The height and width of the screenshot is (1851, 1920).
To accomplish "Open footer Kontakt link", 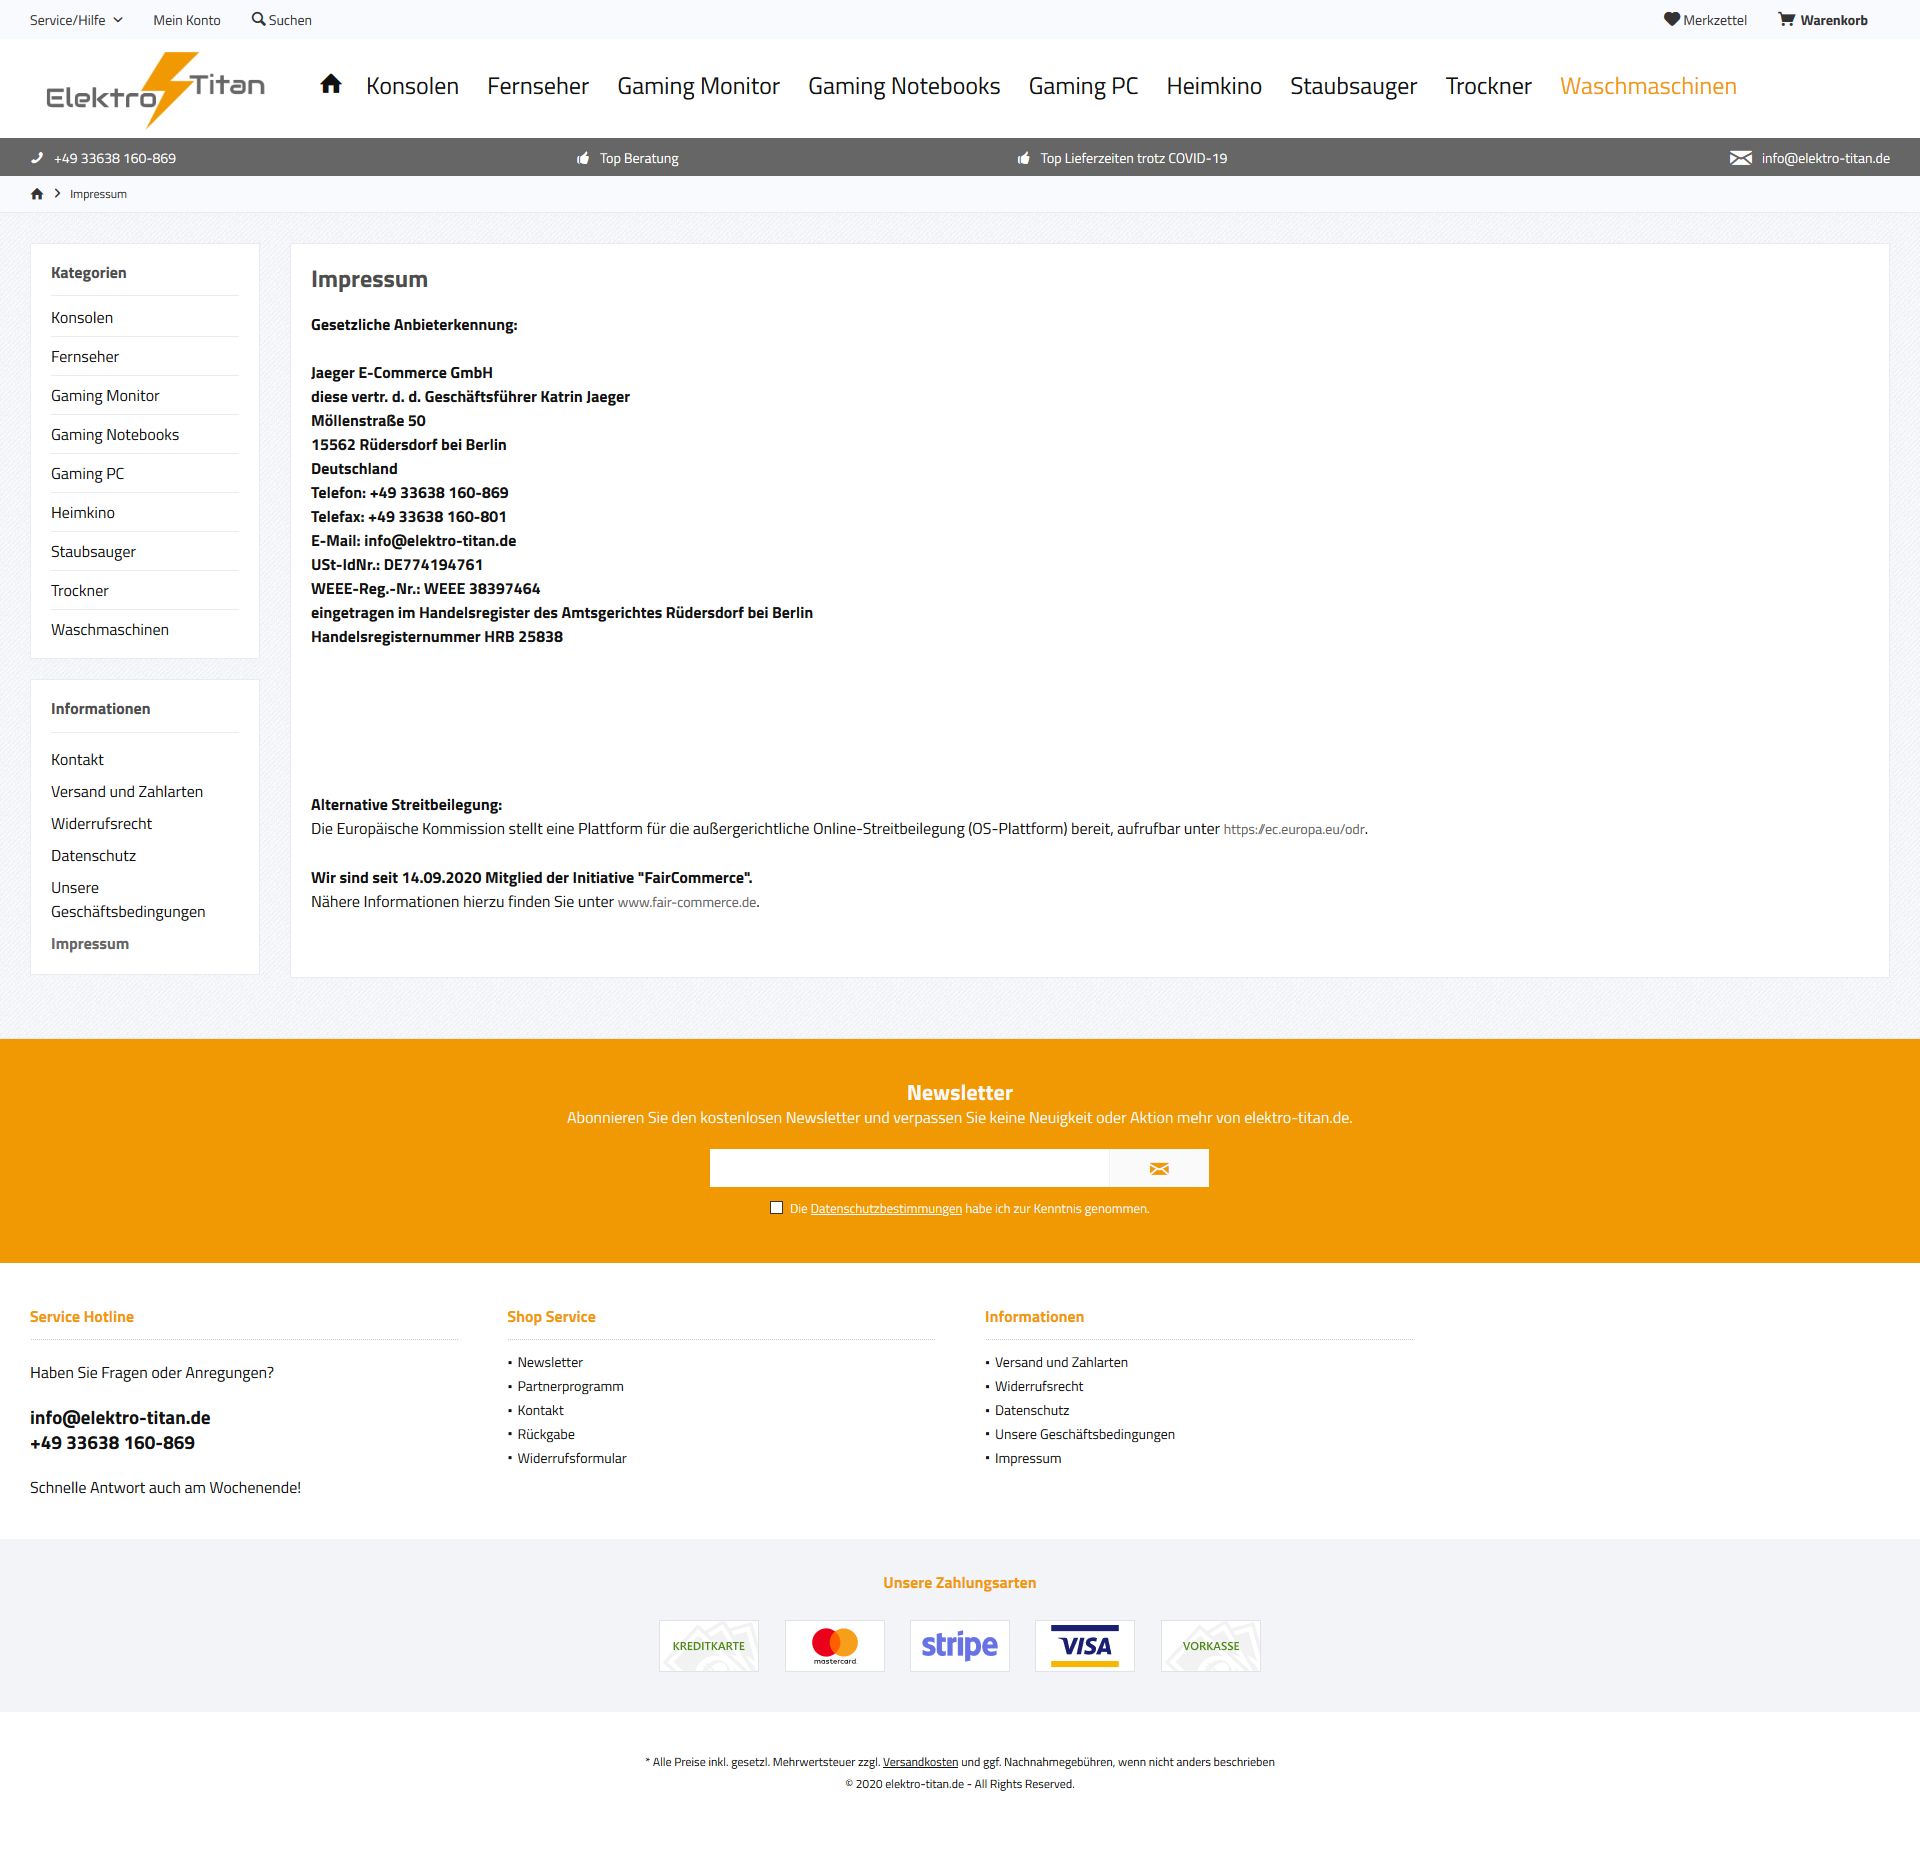I will click(540, 1411).
